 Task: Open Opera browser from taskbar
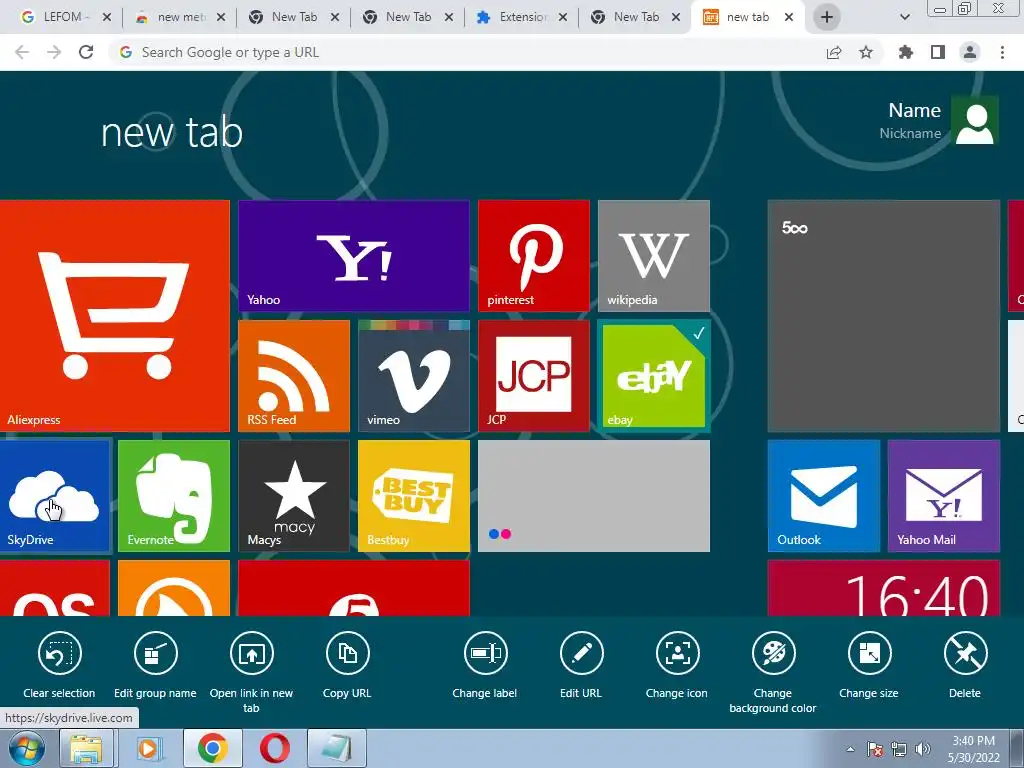[x=275, y=748]
